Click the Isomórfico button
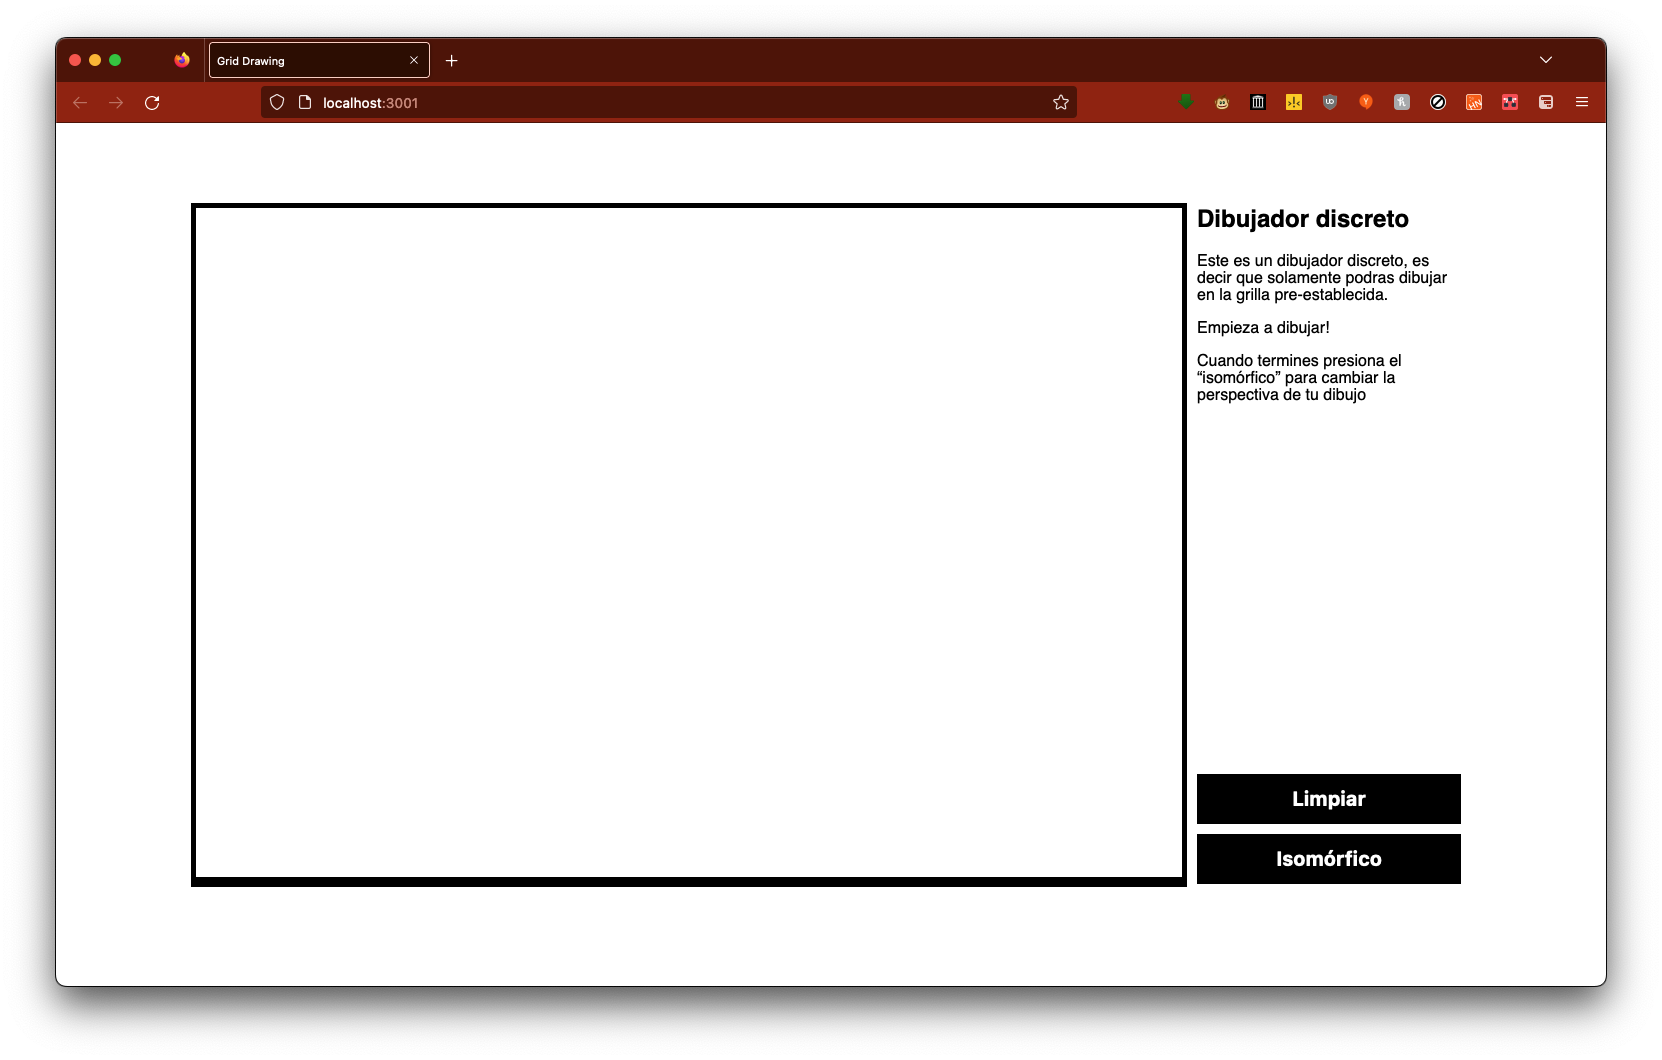This screenshot has height=1060, width=1662. (x=1328, y=859)
